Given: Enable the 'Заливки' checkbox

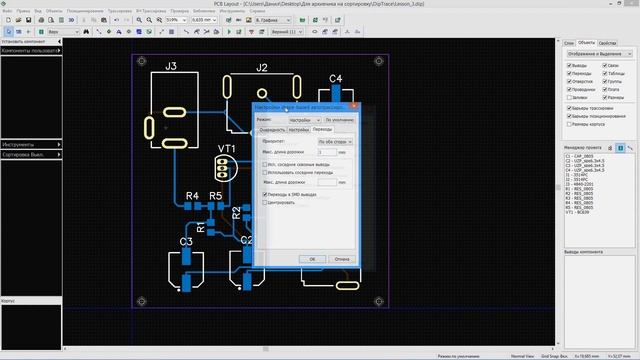Looking at the screenshot, I should coord(569,98).
